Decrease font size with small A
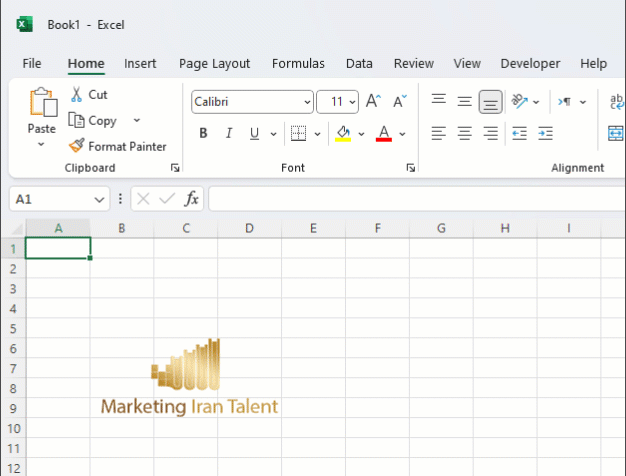Screen dimensions: 626x476 click(x=400, y=101)
